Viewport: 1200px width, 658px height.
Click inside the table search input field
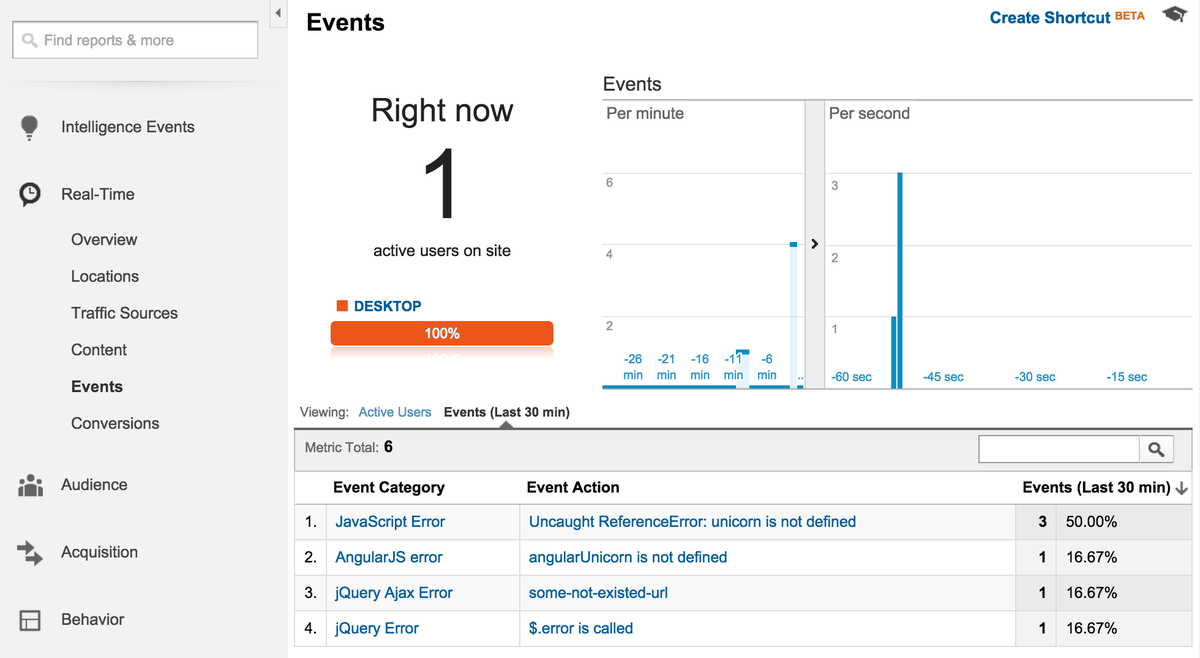click(x=1058, y=449)
